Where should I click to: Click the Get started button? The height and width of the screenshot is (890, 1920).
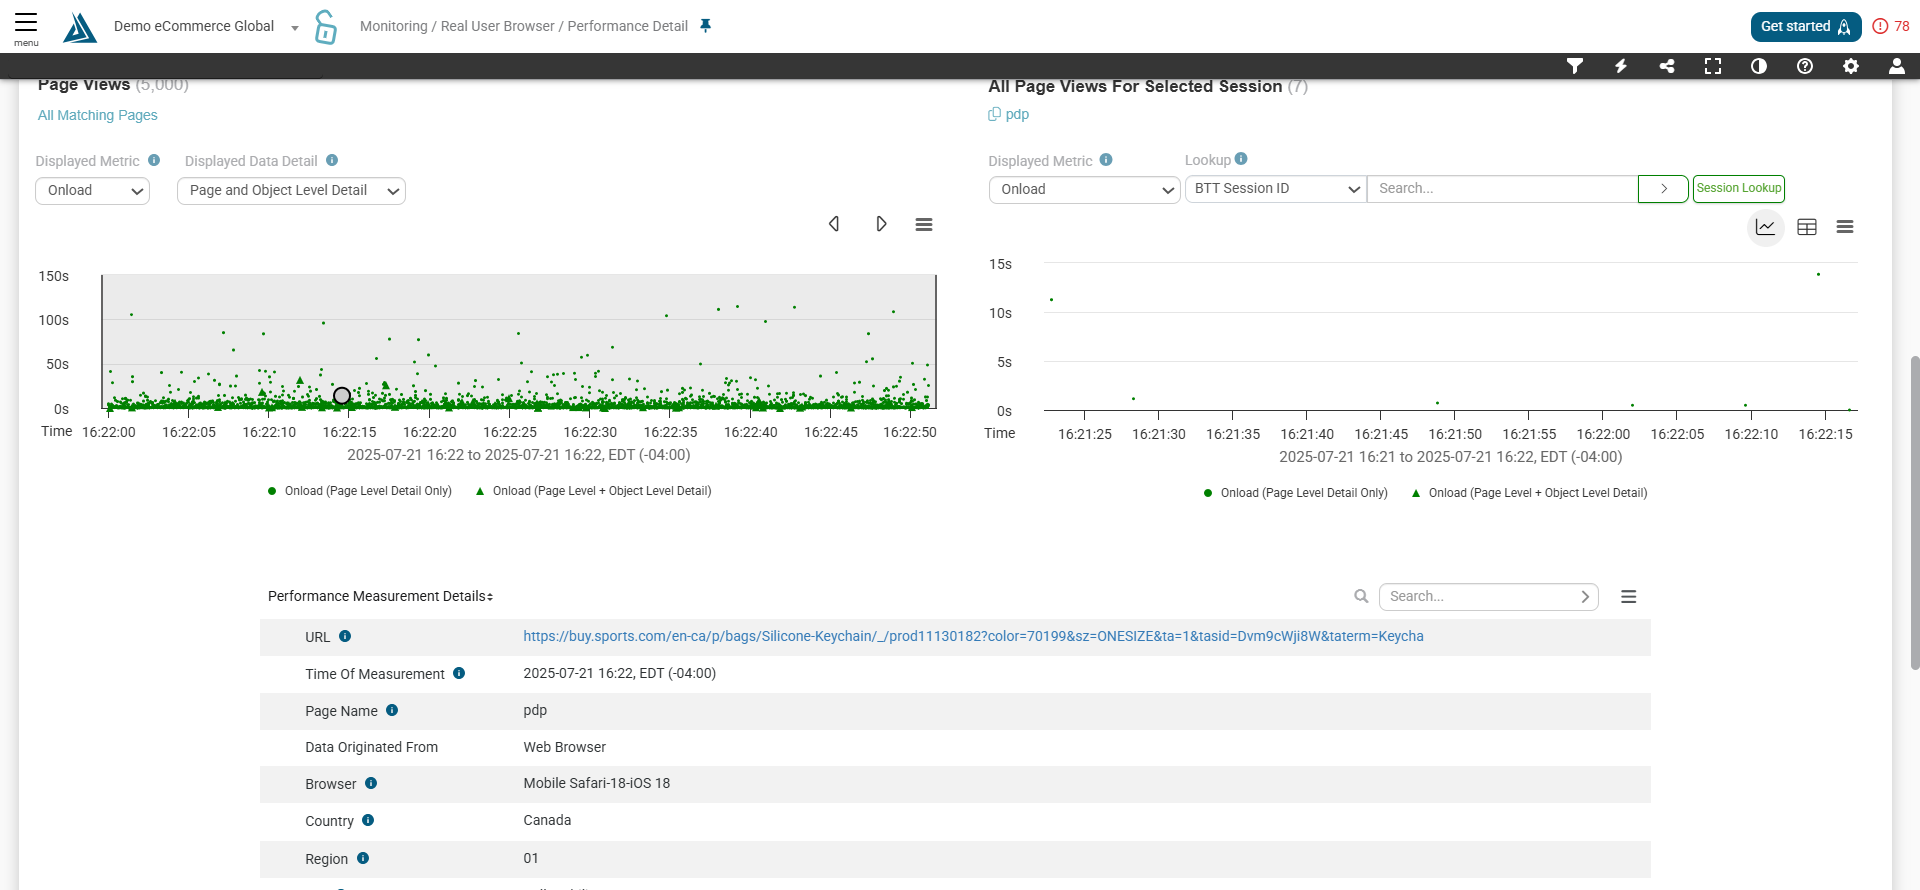(1806, 27)
